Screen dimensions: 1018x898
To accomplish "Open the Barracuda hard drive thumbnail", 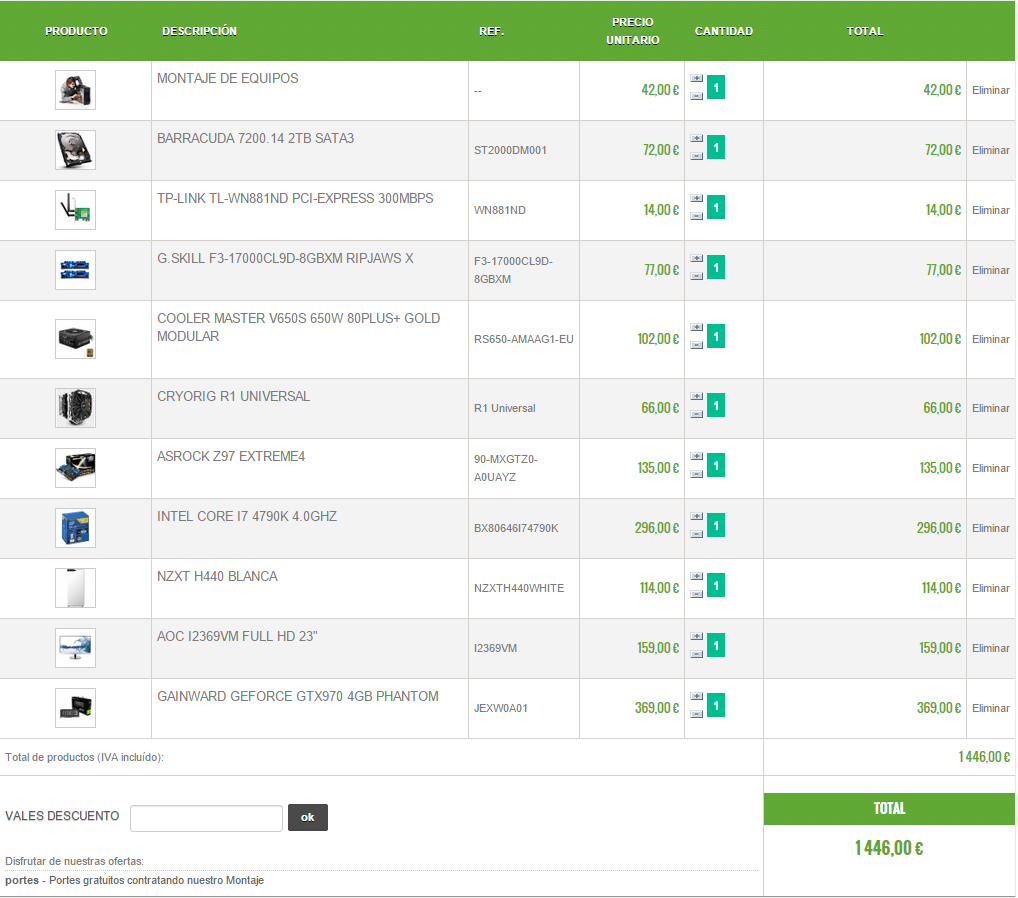I will pyautogui.click(x=75, y=150).
